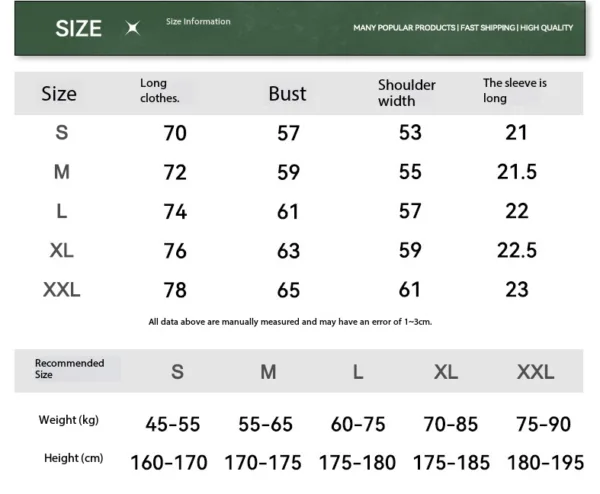Click weight range 45-55
The image size is (600, 494).
coord(173,424)
